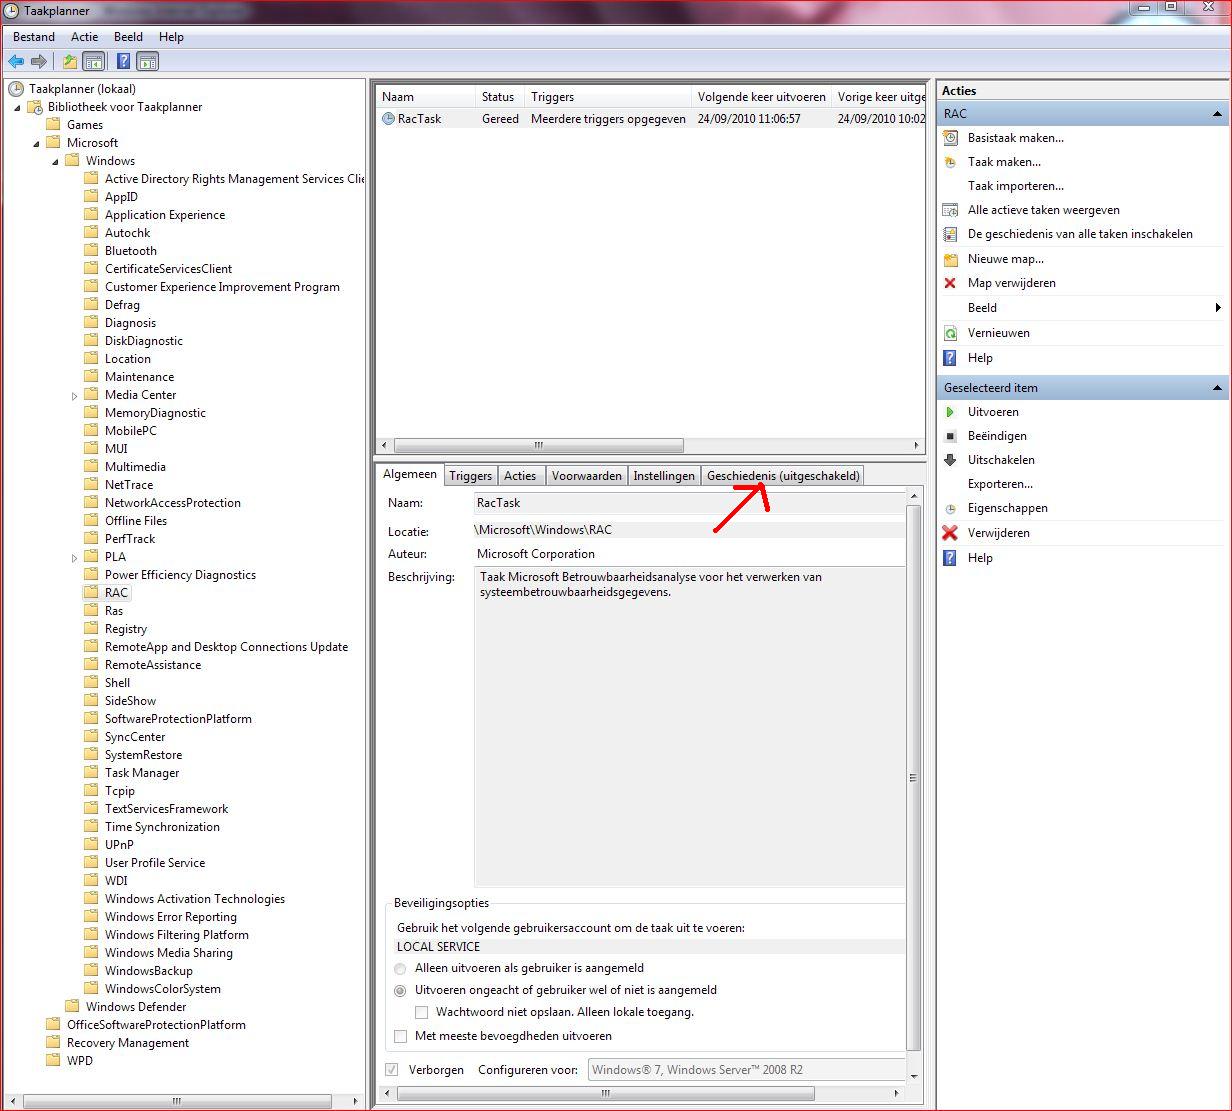Click the Taak maken icon
The height and width of the screenshot is (1111, 1232).
[x=951, y=162]
